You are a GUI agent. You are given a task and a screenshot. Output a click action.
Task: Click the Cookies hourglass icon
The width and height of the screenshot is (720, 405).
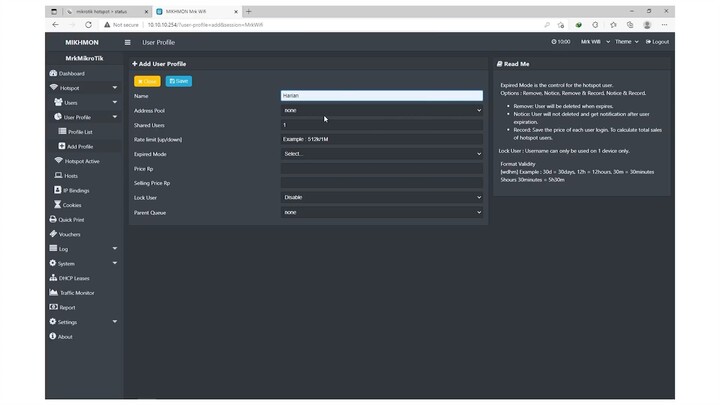coord(57,204)
